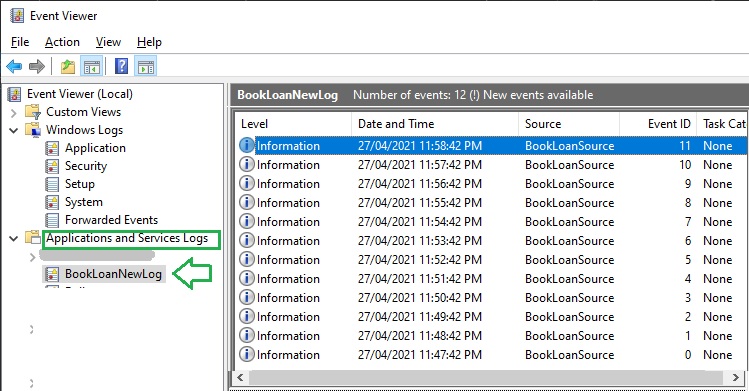Click the Windows Logs folder icon
The image size is (749, 391).
[x=33, y=130]
